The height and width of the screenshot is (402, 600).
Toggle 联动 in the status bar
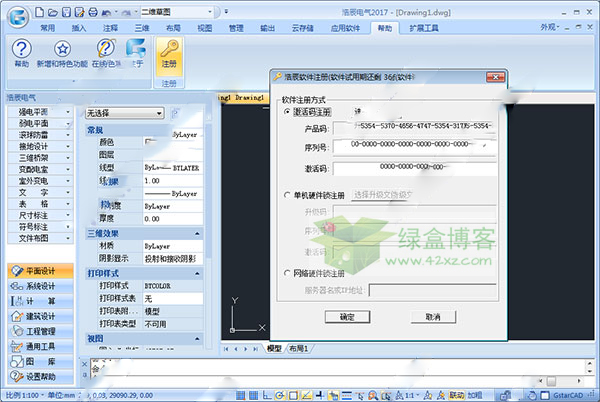(456, 395)
